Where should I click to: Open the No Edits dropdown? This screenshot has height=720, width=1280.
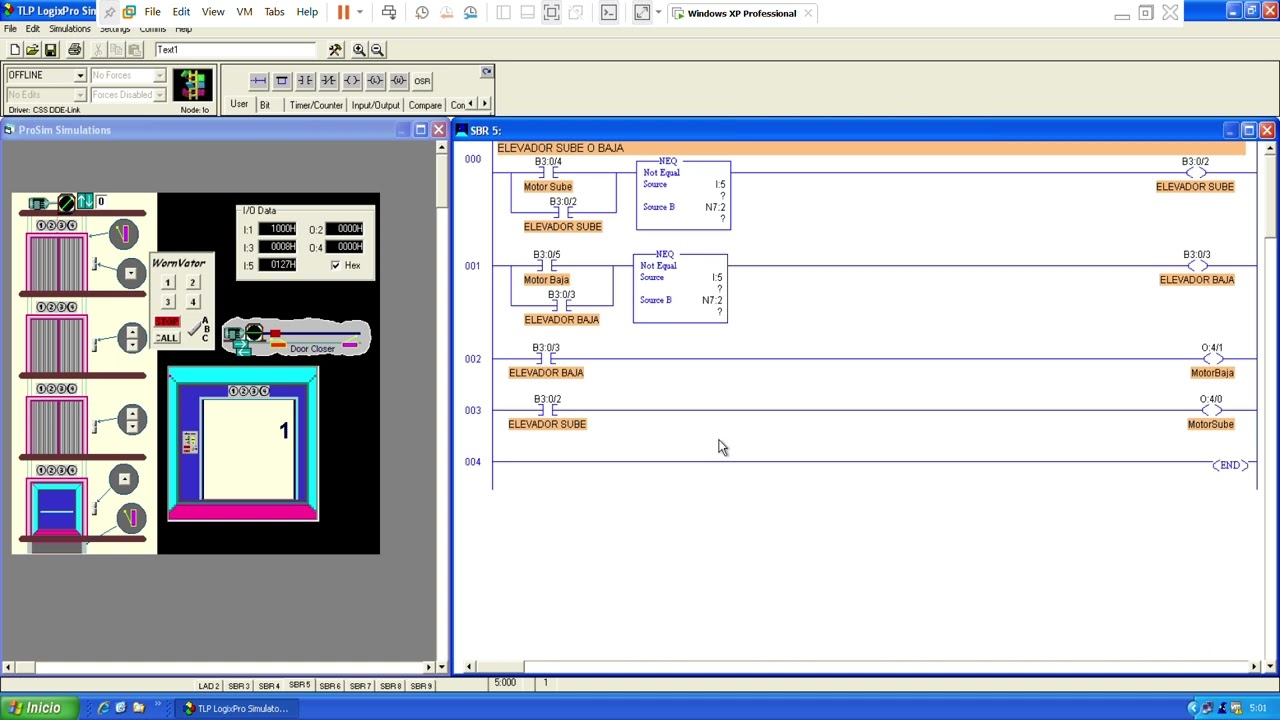point(79,95)
